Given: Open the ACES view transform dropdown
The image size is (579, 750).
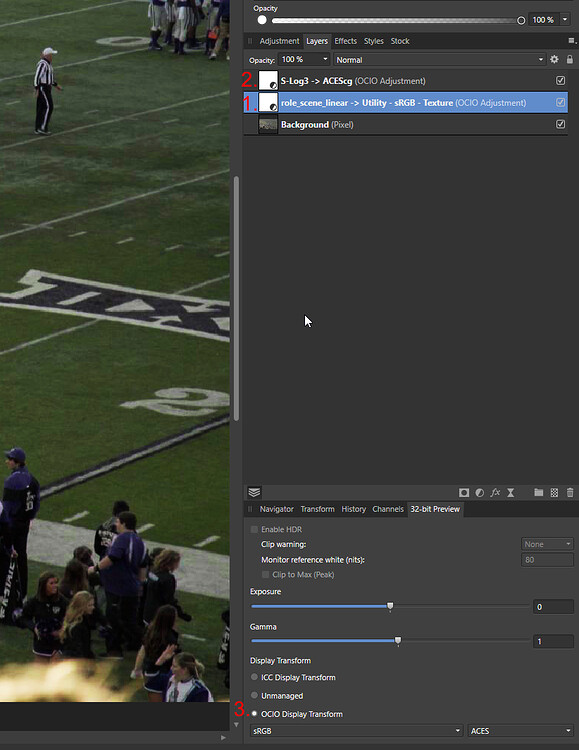Looking at the screenshot, I should [x=520, y=731].
